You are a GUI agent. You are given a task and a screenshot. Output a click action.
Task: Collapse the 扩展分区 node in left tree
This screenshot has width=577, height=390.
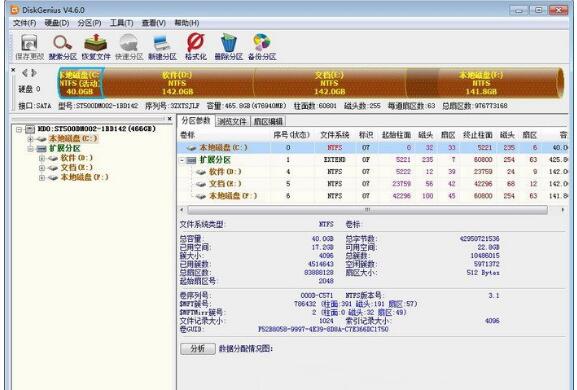(31, 149)
